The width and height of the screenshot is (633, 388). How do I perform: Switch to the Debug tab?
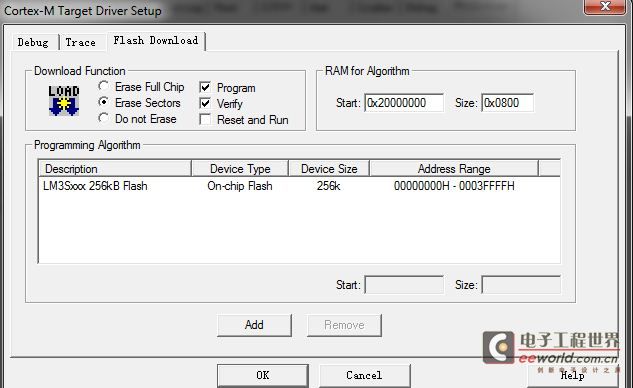tap(33, 42)
